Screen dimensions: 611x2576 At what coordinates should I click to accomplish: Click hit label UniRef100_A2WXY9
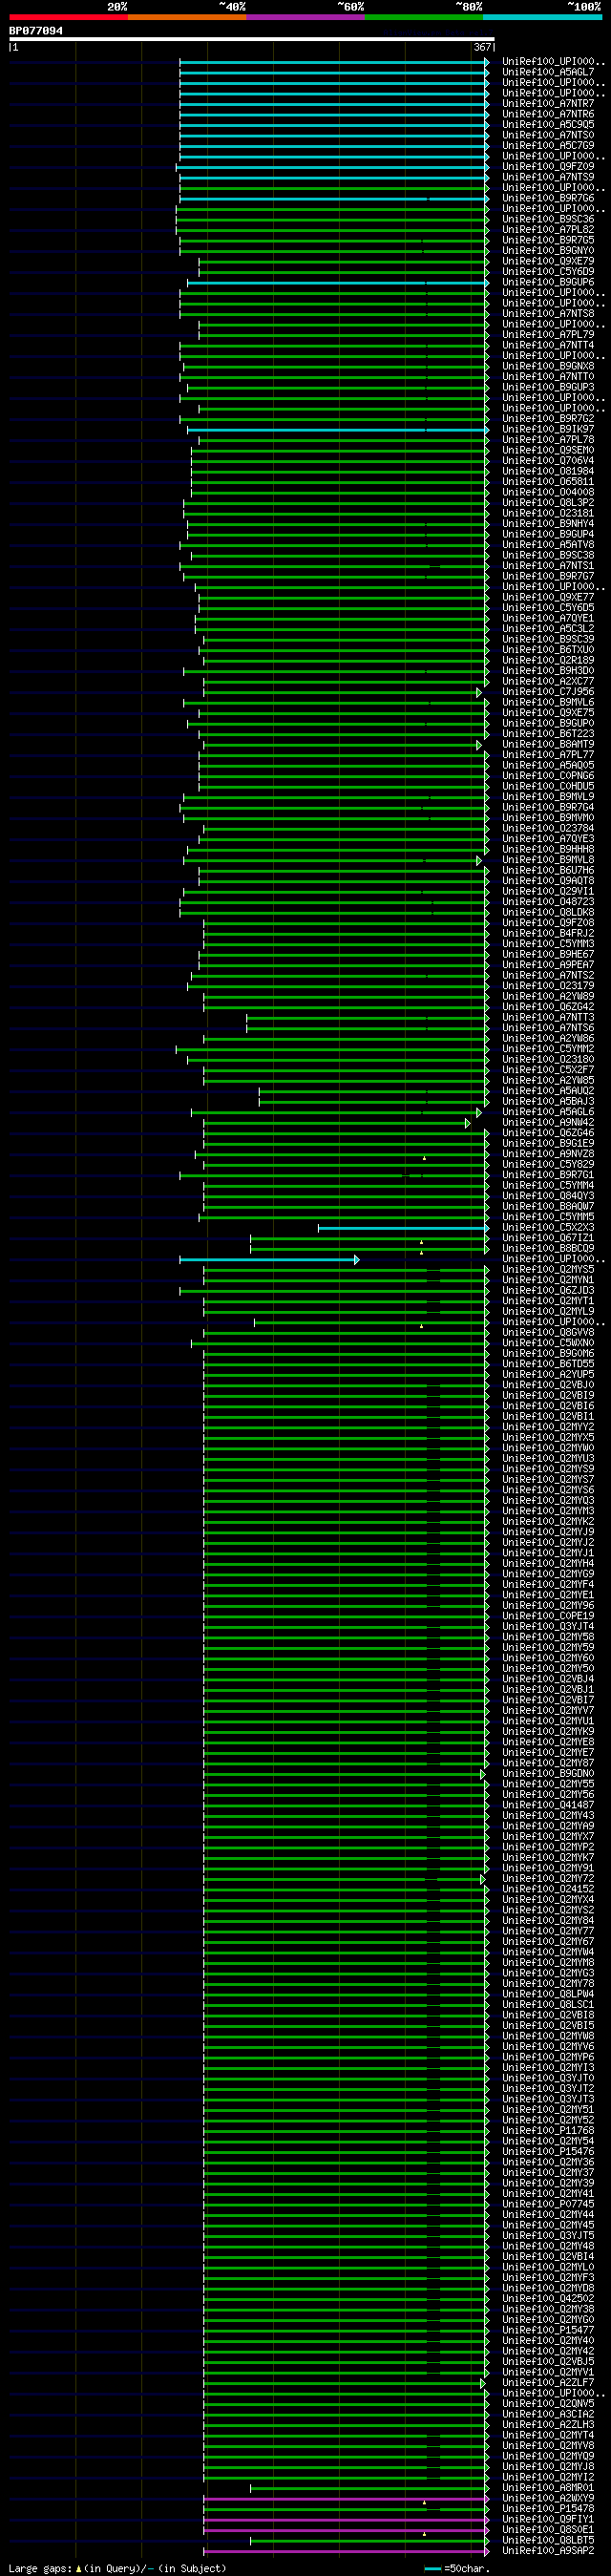(548, 2498)
